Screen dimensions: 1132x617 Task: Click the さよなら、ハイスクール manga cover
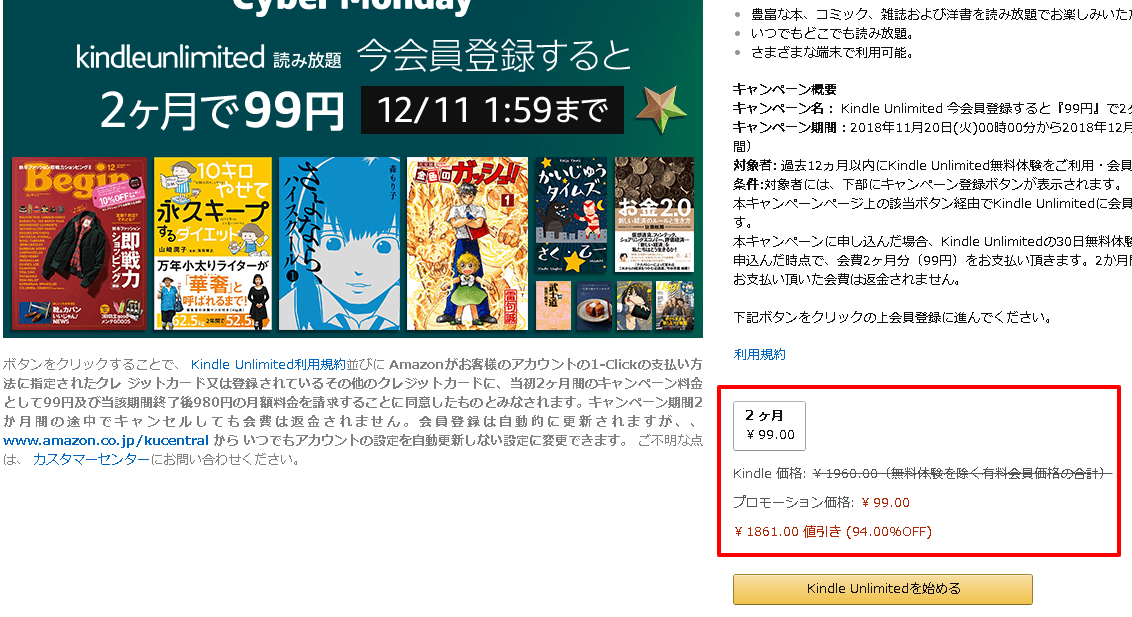tap(339, 244)
